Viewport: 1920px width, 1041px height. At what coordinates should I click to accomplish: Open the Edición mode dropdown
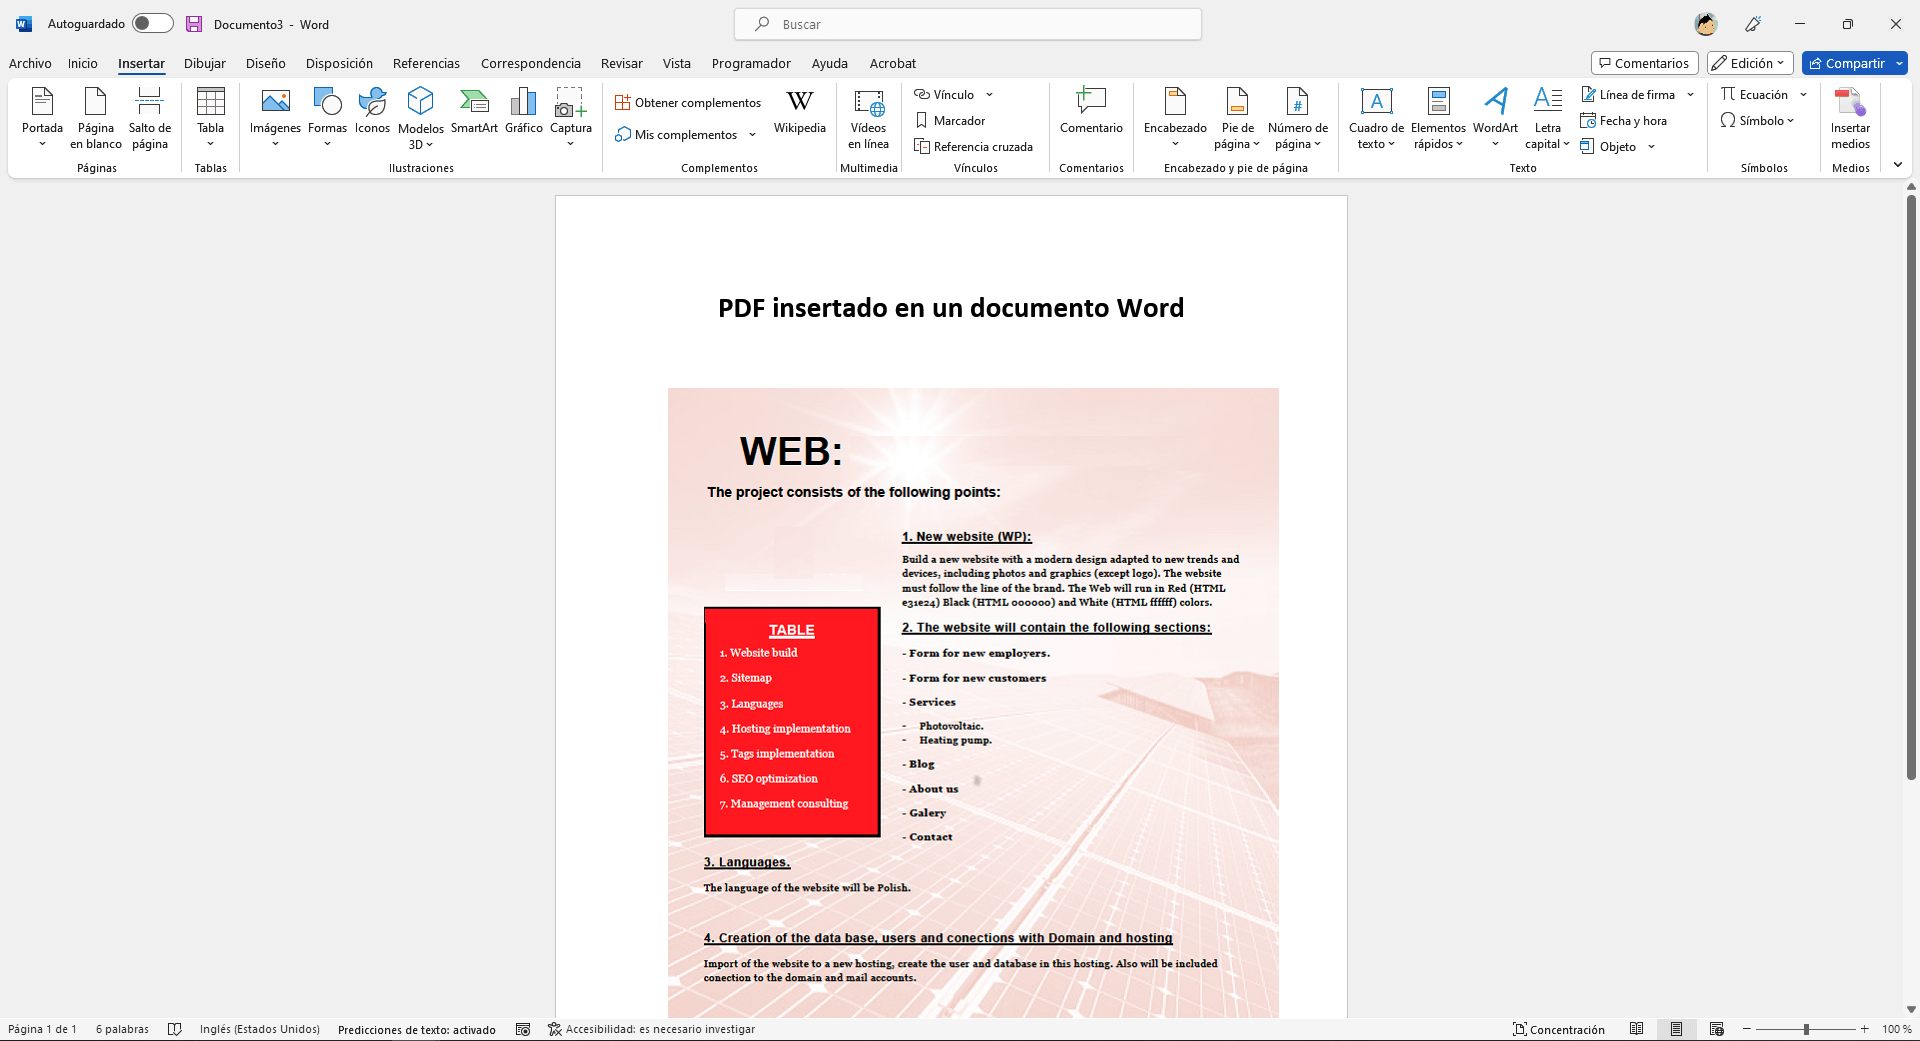click(x=1750, y=63)
